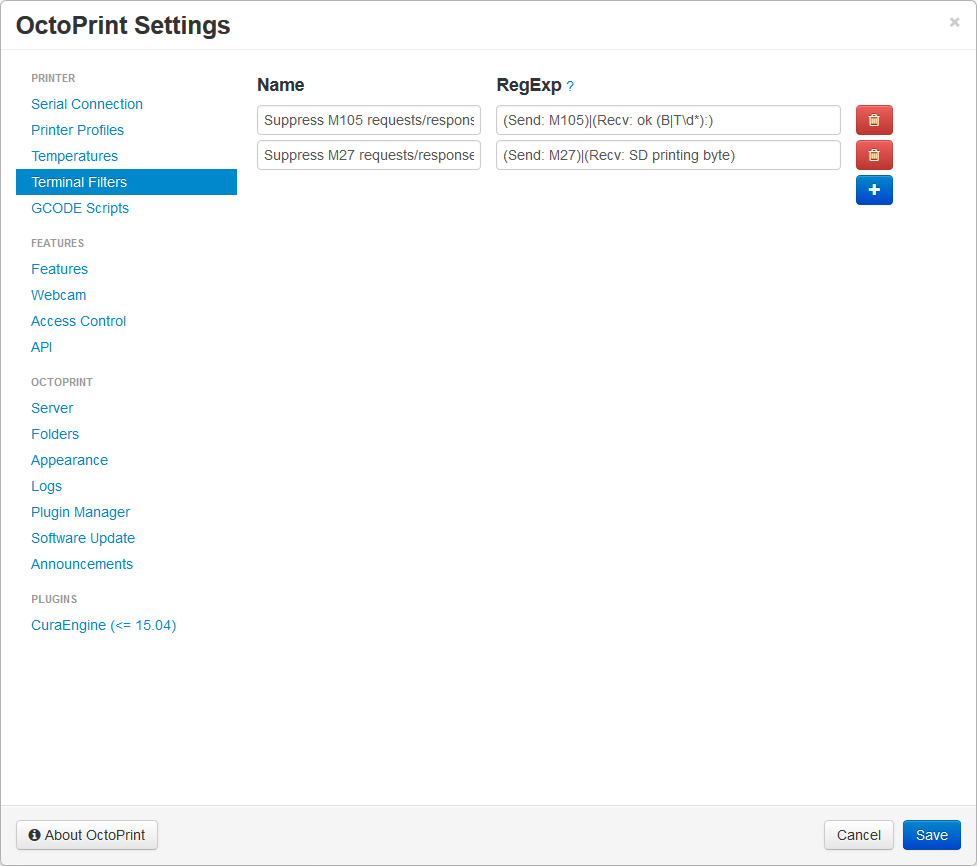Viewport: 977px width, 866px height.
Task: Open the API settings page
Action: [x=42, y=347]
